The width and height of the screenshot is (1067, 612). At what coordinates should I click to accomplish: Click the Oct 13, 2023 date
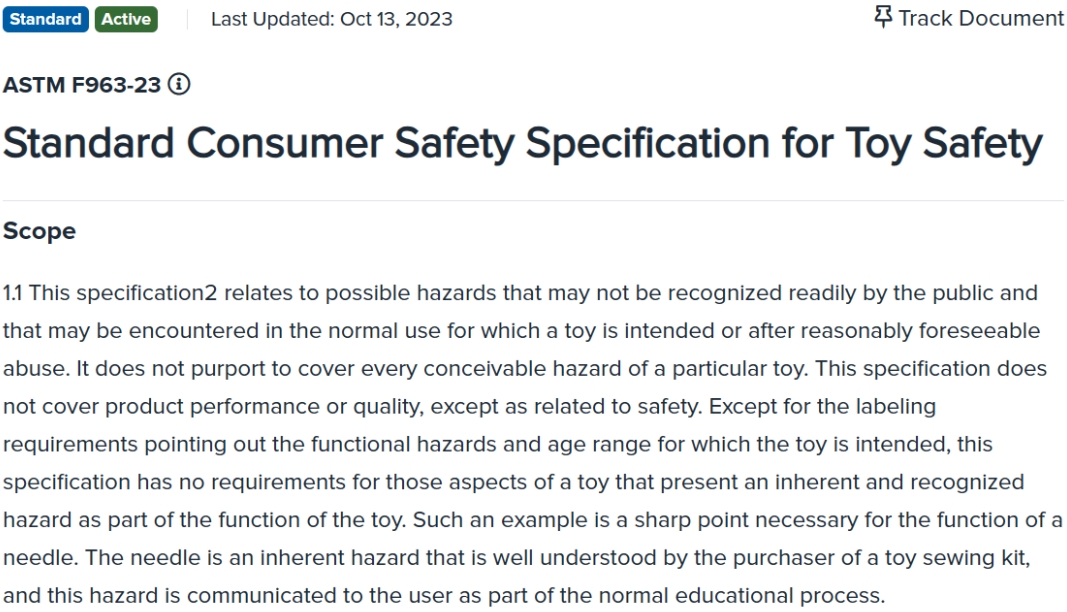click(x=396, y=19)
